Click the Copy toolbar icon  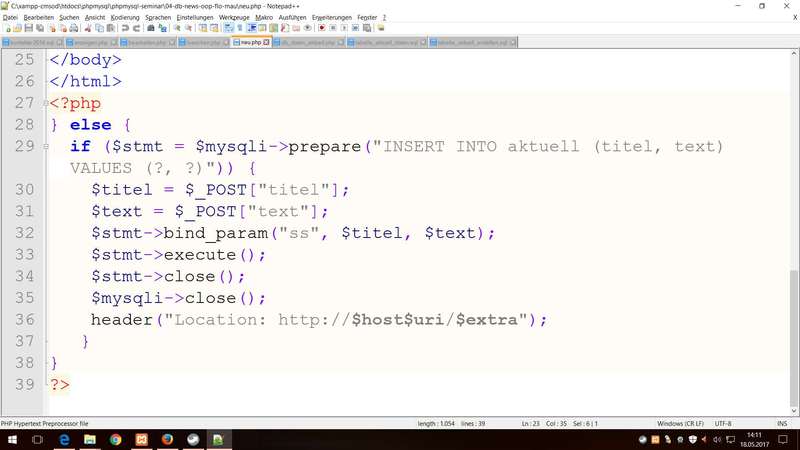point(99,28)
